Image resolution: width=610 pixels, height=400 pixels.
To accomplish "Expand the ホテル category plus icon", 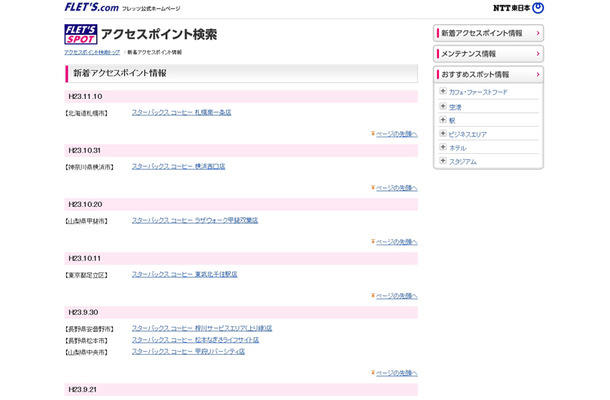I will tap(443, 147).
